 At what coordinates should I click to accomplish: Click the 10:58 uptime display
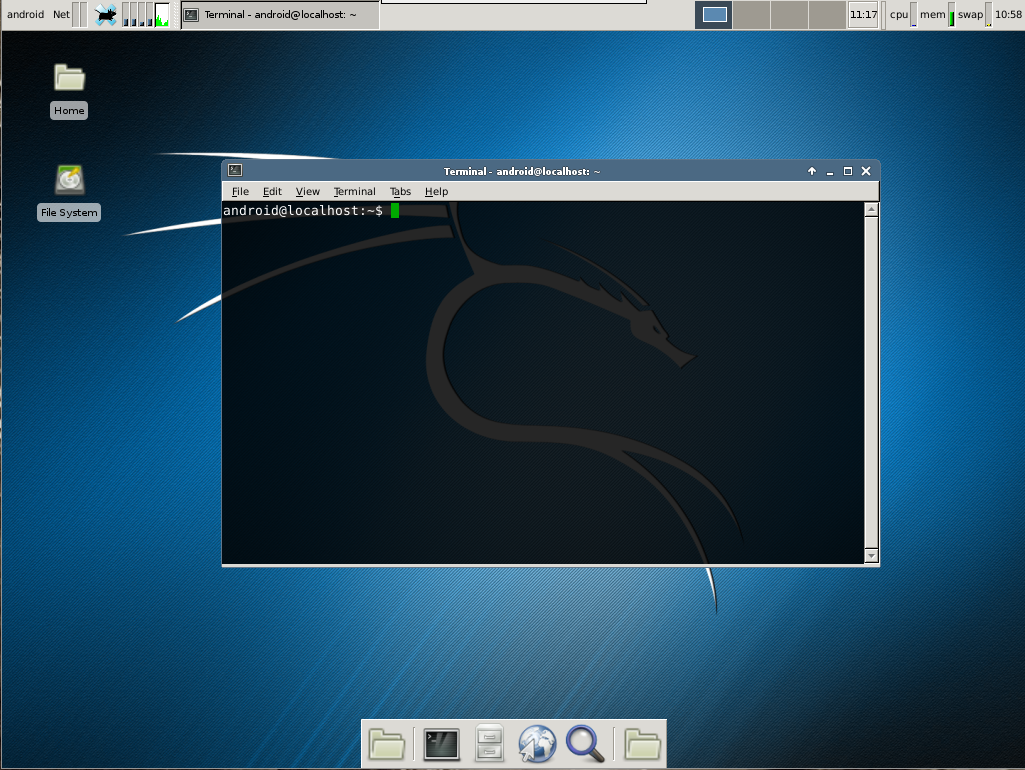tap(1008, 14)
